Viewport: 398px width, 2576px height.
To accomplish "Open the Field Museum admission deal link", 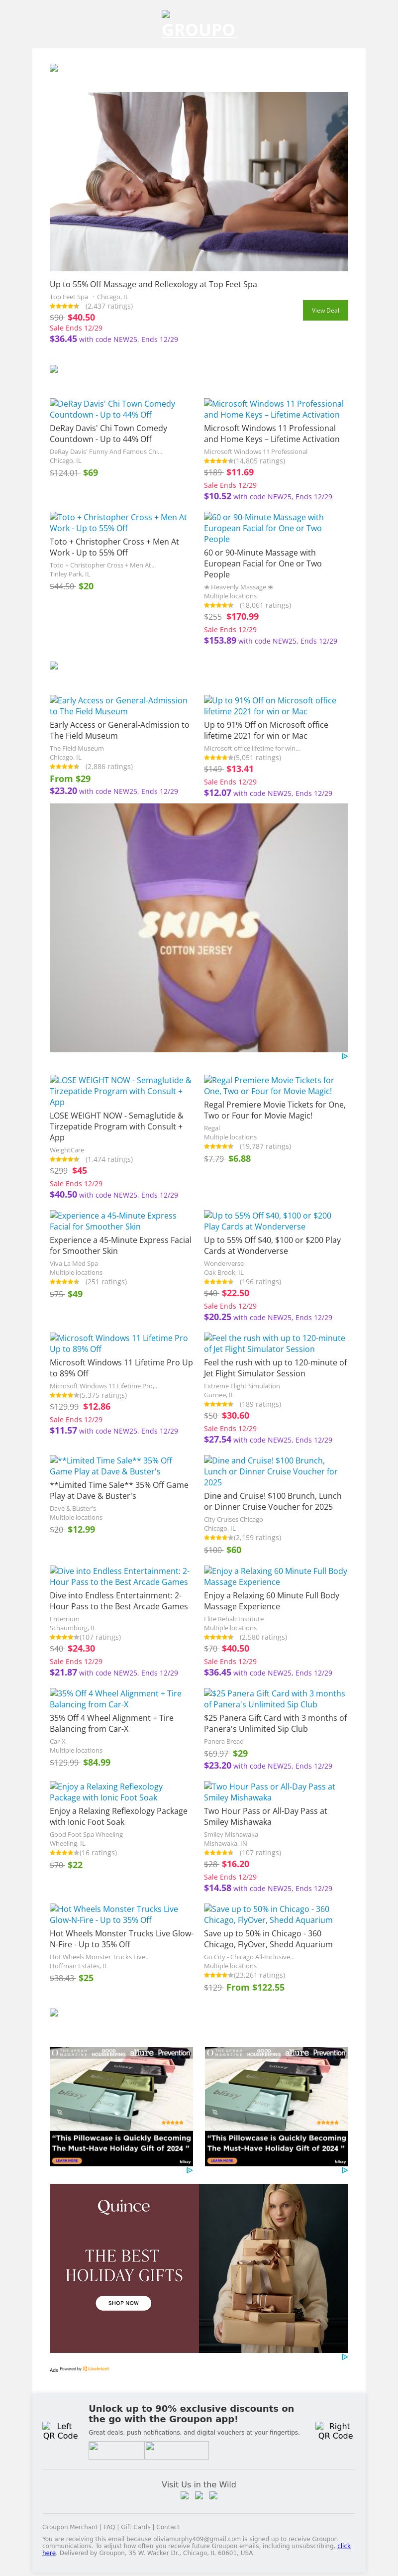I will (x=118, y=706).
